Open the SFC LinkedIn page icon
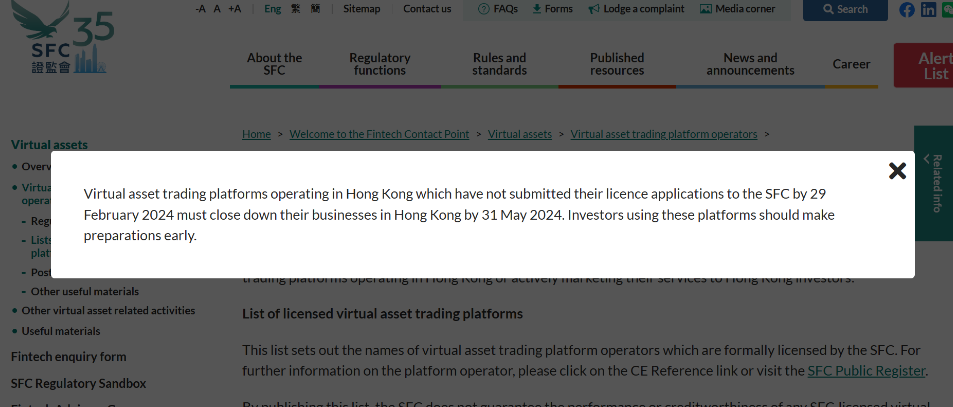953x407 pixels. pos(929,10)
